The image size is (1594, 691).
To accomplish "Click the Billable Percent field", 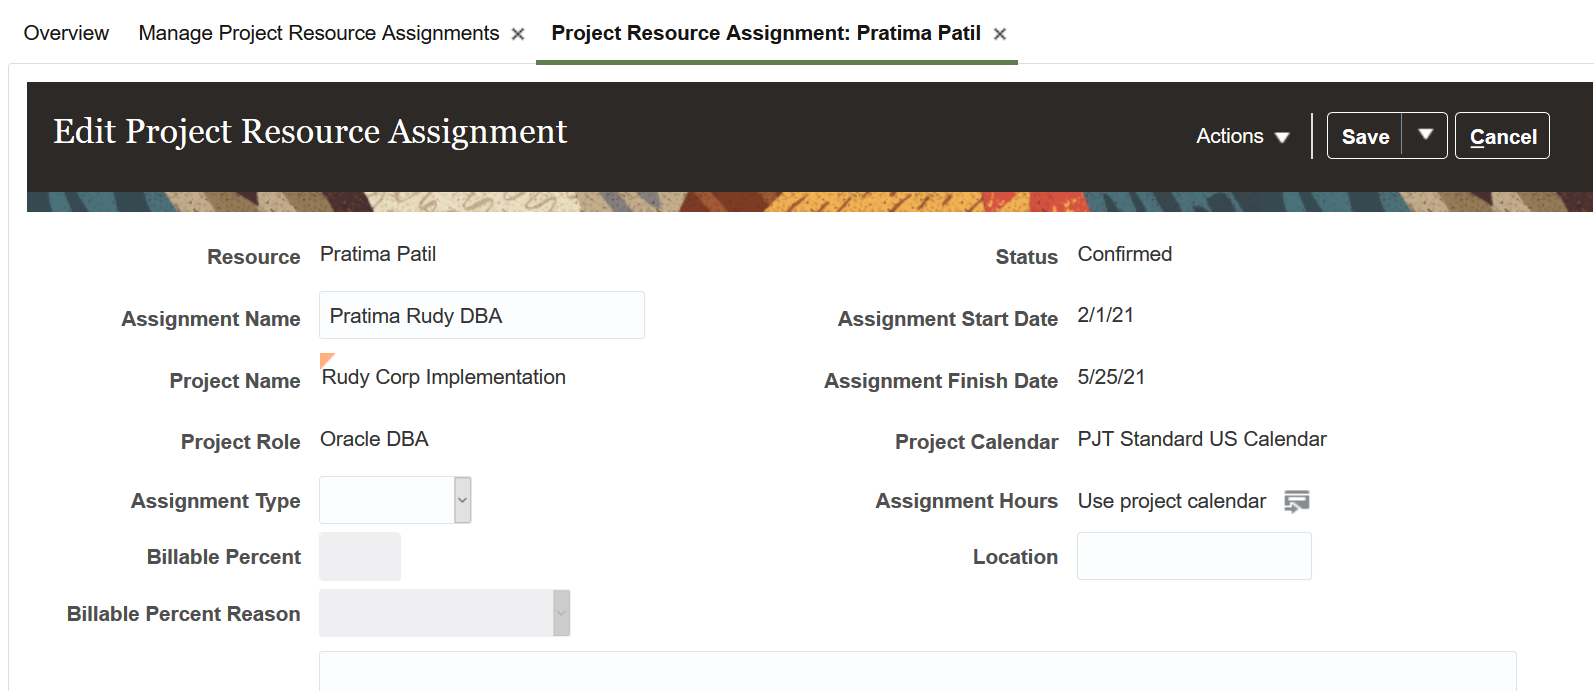I will click(360, 556).
